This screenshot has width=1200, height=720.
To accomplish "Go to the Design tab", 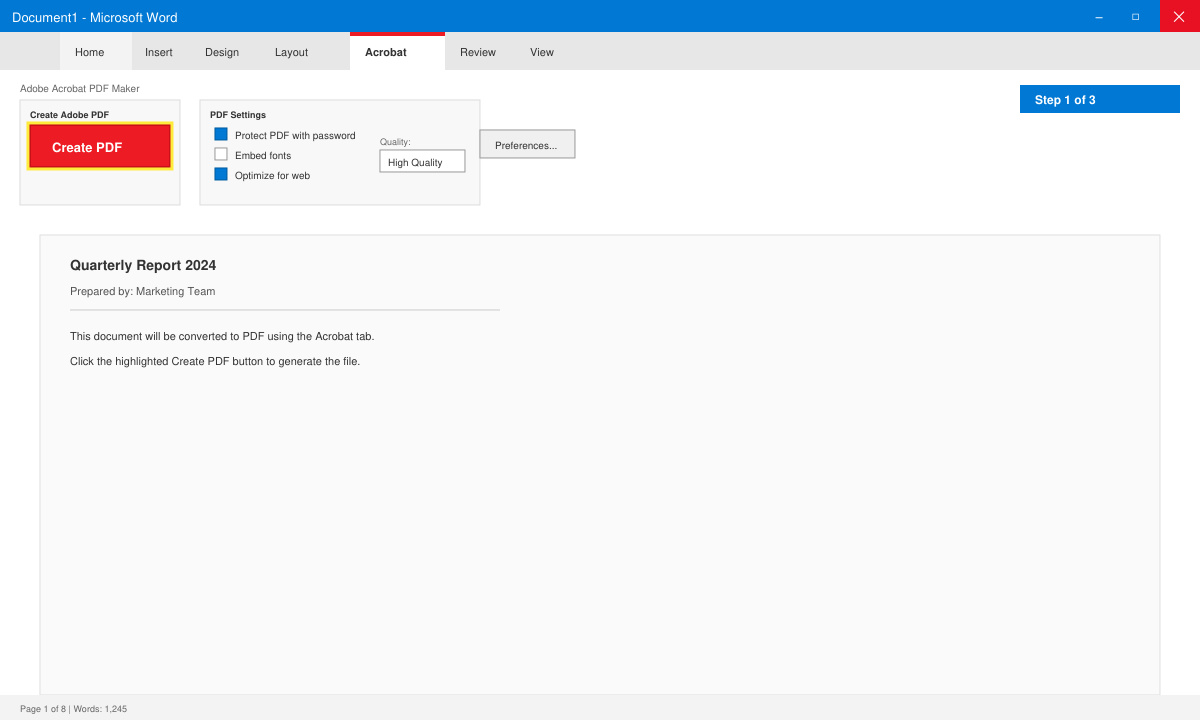I will [222, 52].
